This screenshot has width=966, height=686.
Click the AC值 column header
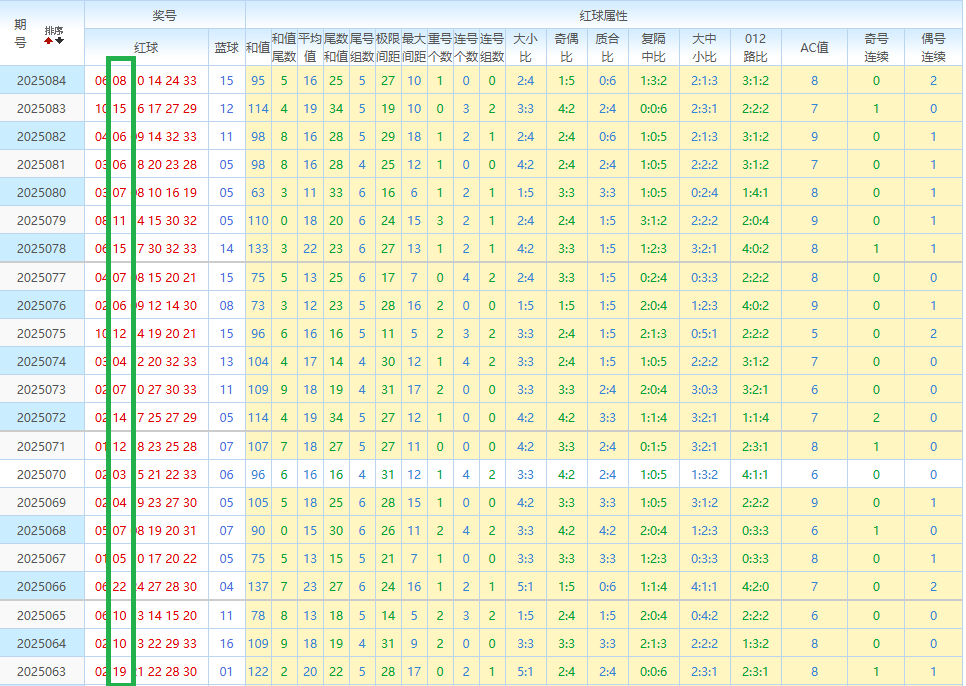(814, 47)
